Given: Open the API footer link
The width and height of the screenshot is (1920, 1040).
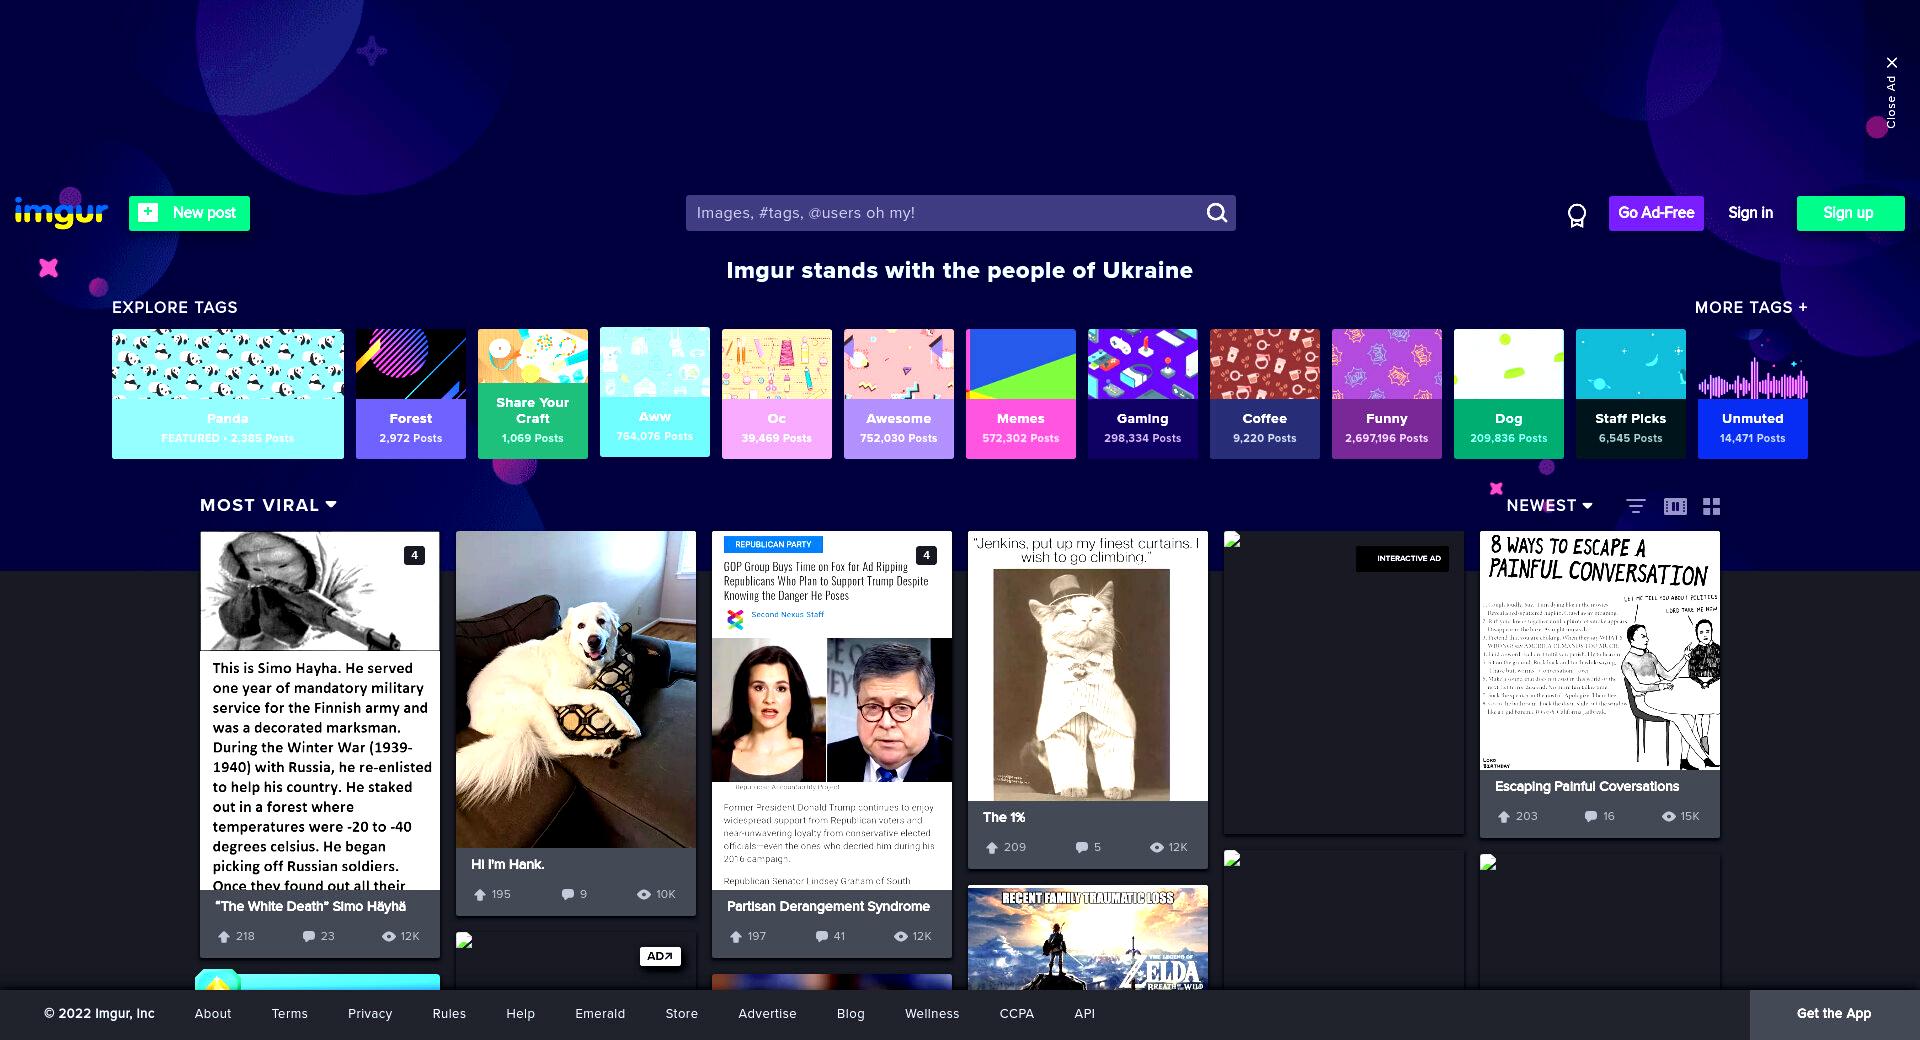Looking at the screenshot, I should tap(1085, 1014).
